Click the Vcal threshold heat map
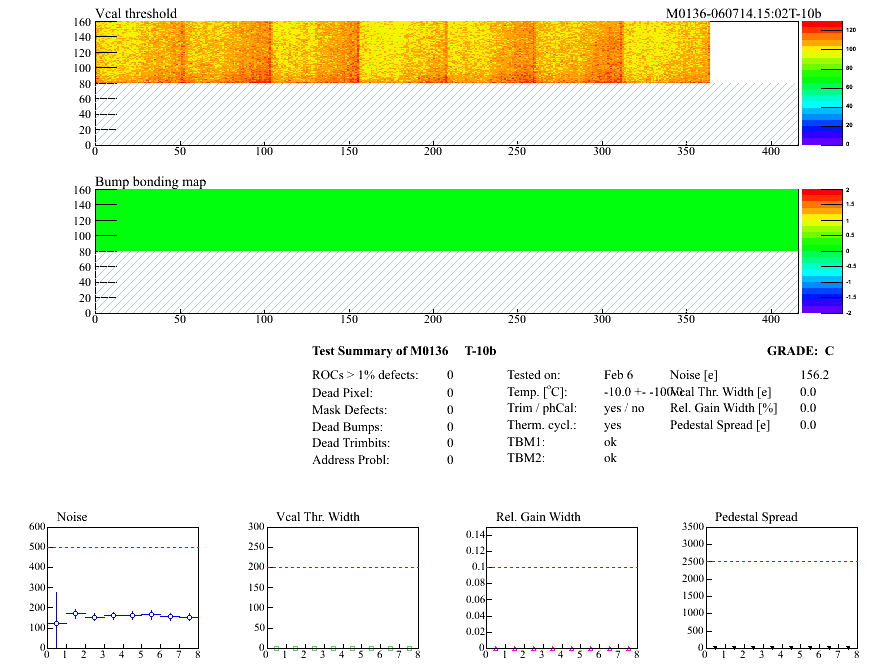Image resolution: width=896 pixels, height=672 pixels. coord(402,52)
